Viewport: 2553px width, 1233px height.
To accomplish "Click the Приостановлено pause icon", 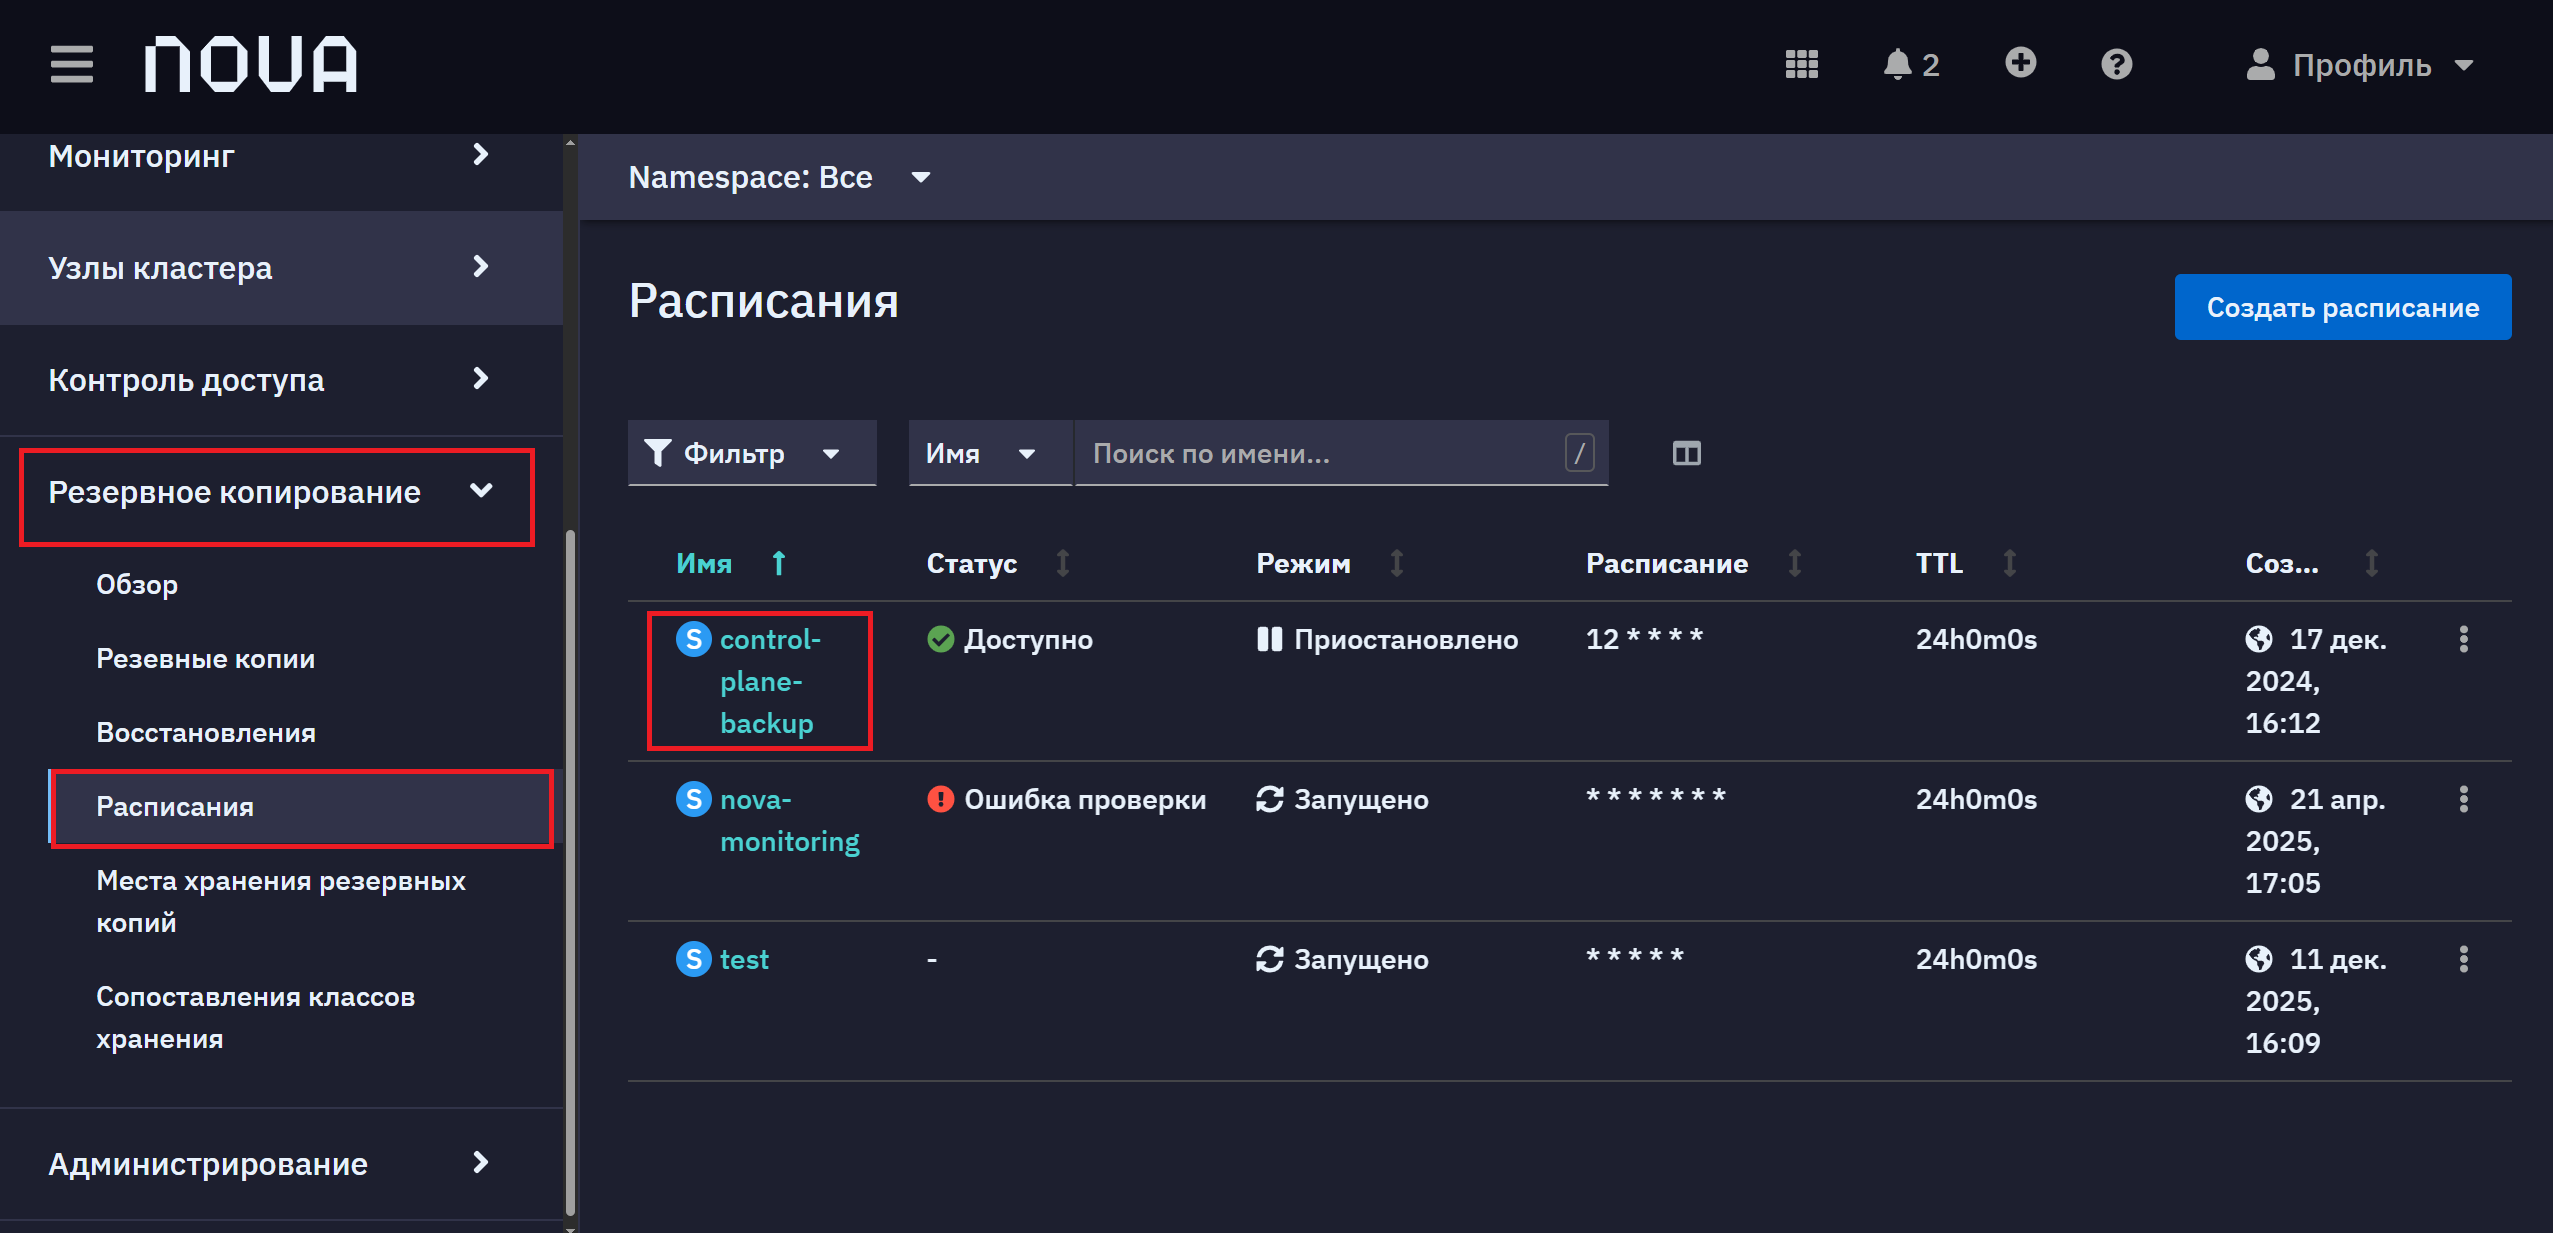I will (1269, 639).
